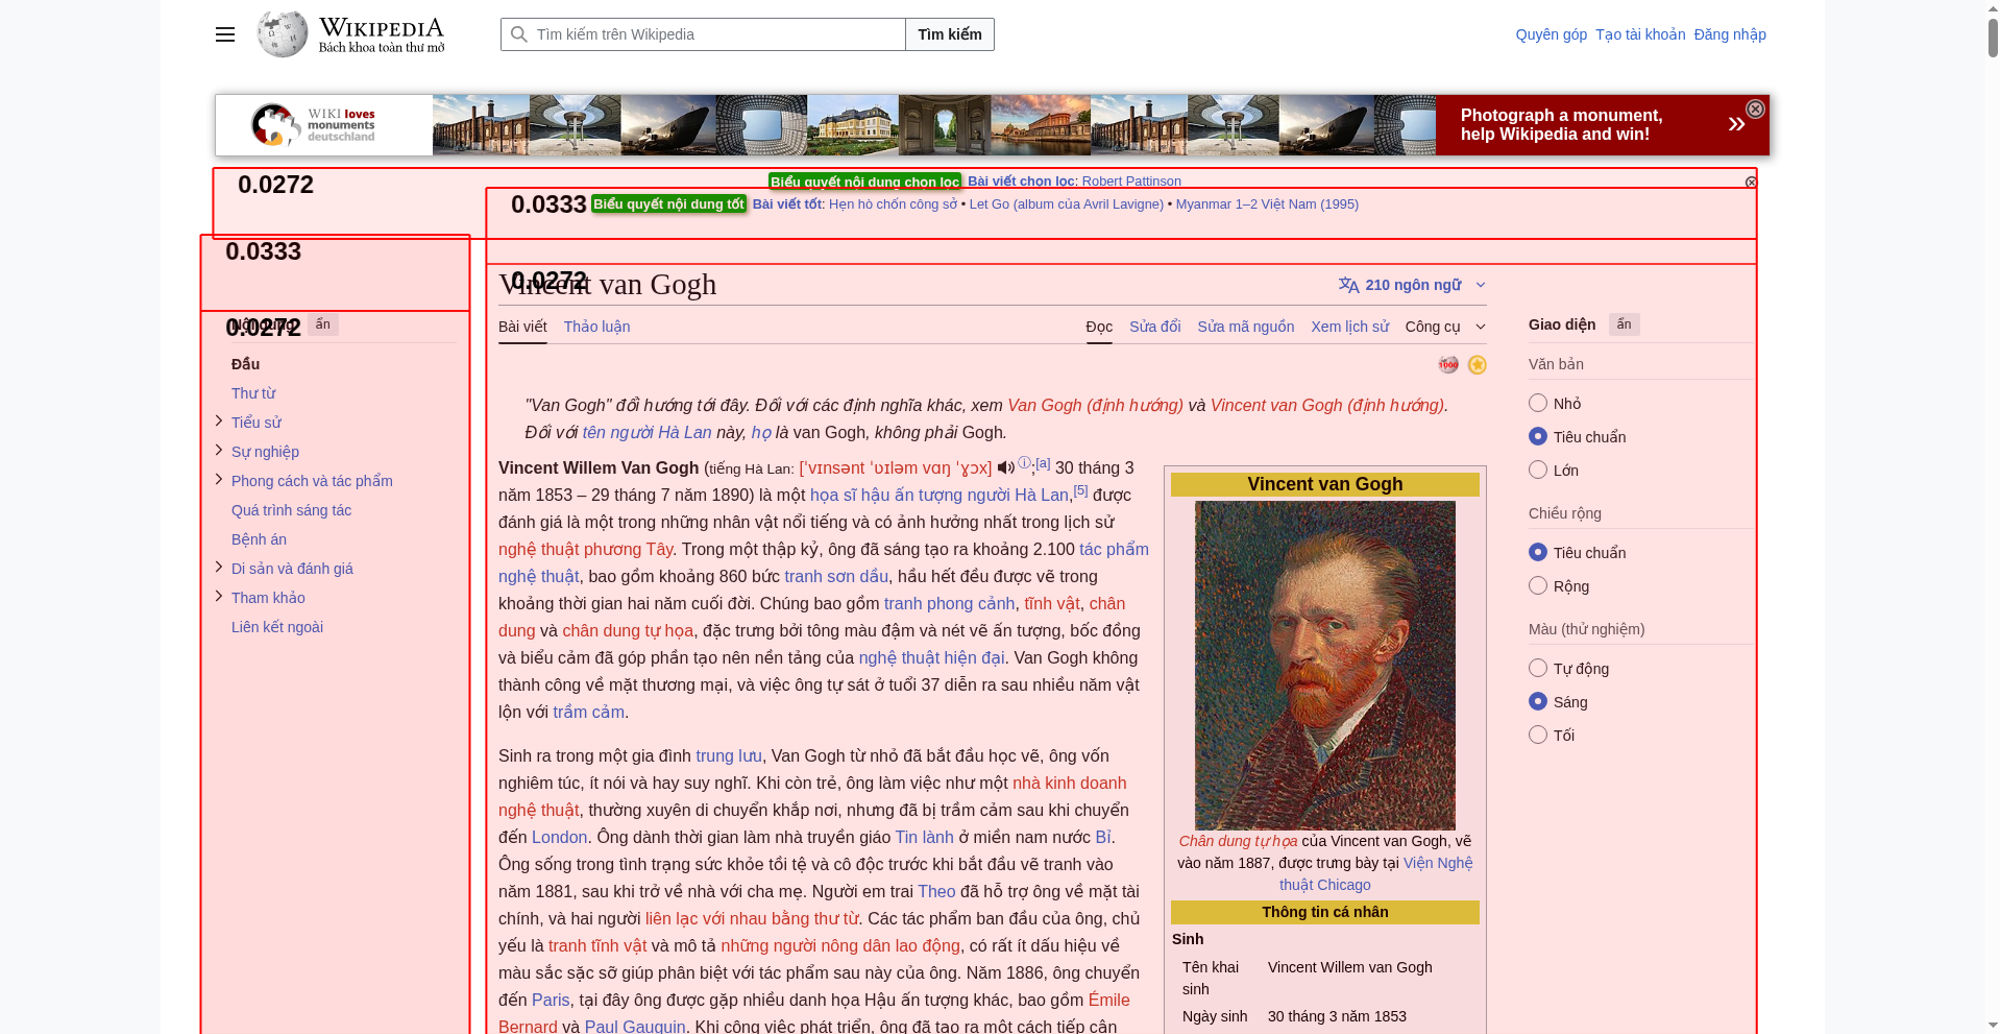
Task: Open the Công cụ tools dropdown
Action: (x=1445, y=327)
